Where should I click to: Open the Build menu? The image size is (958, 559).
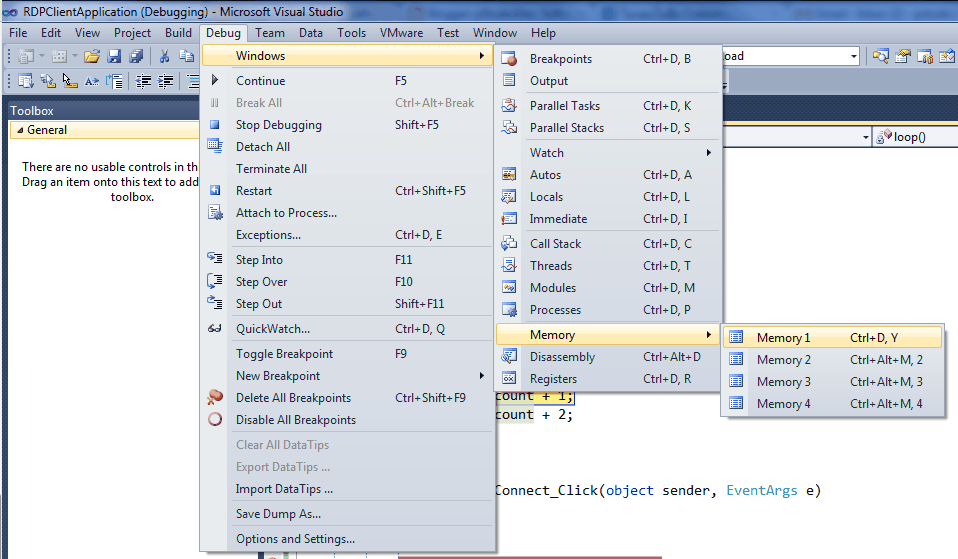[178, 33]
